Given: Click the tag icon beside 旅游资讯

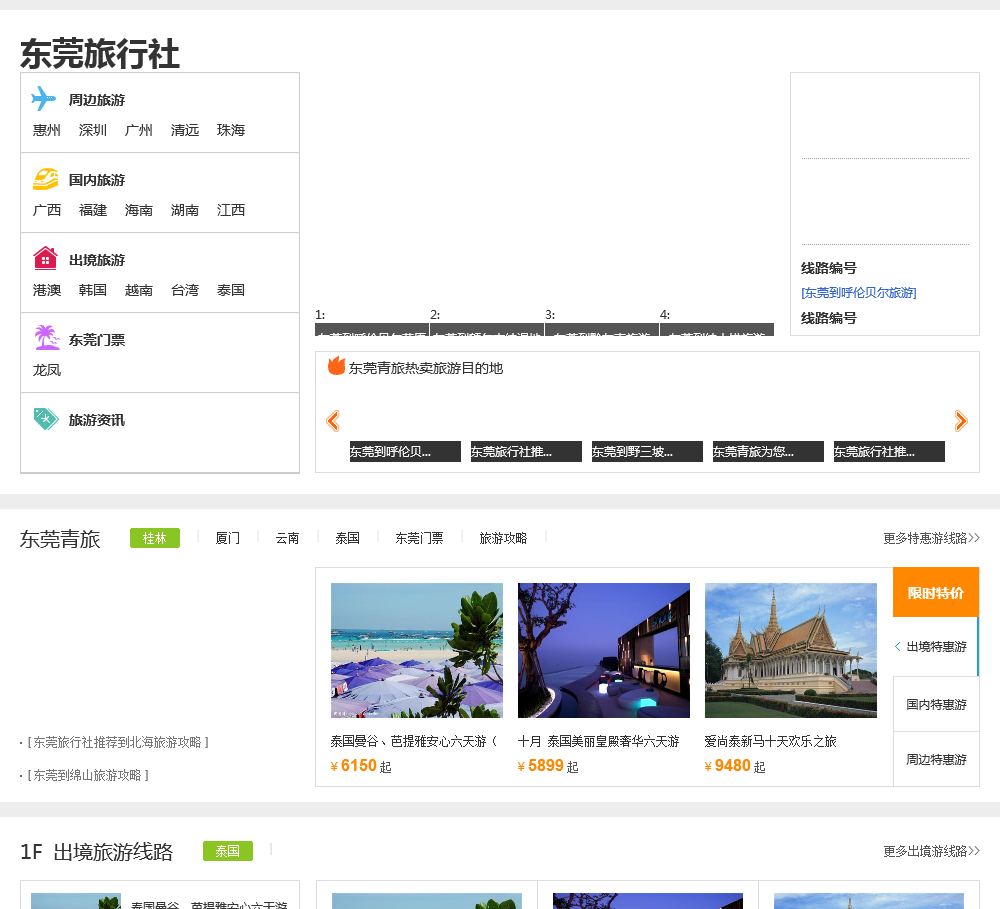Looking at the screenshot, I should (x=46, y=419).
